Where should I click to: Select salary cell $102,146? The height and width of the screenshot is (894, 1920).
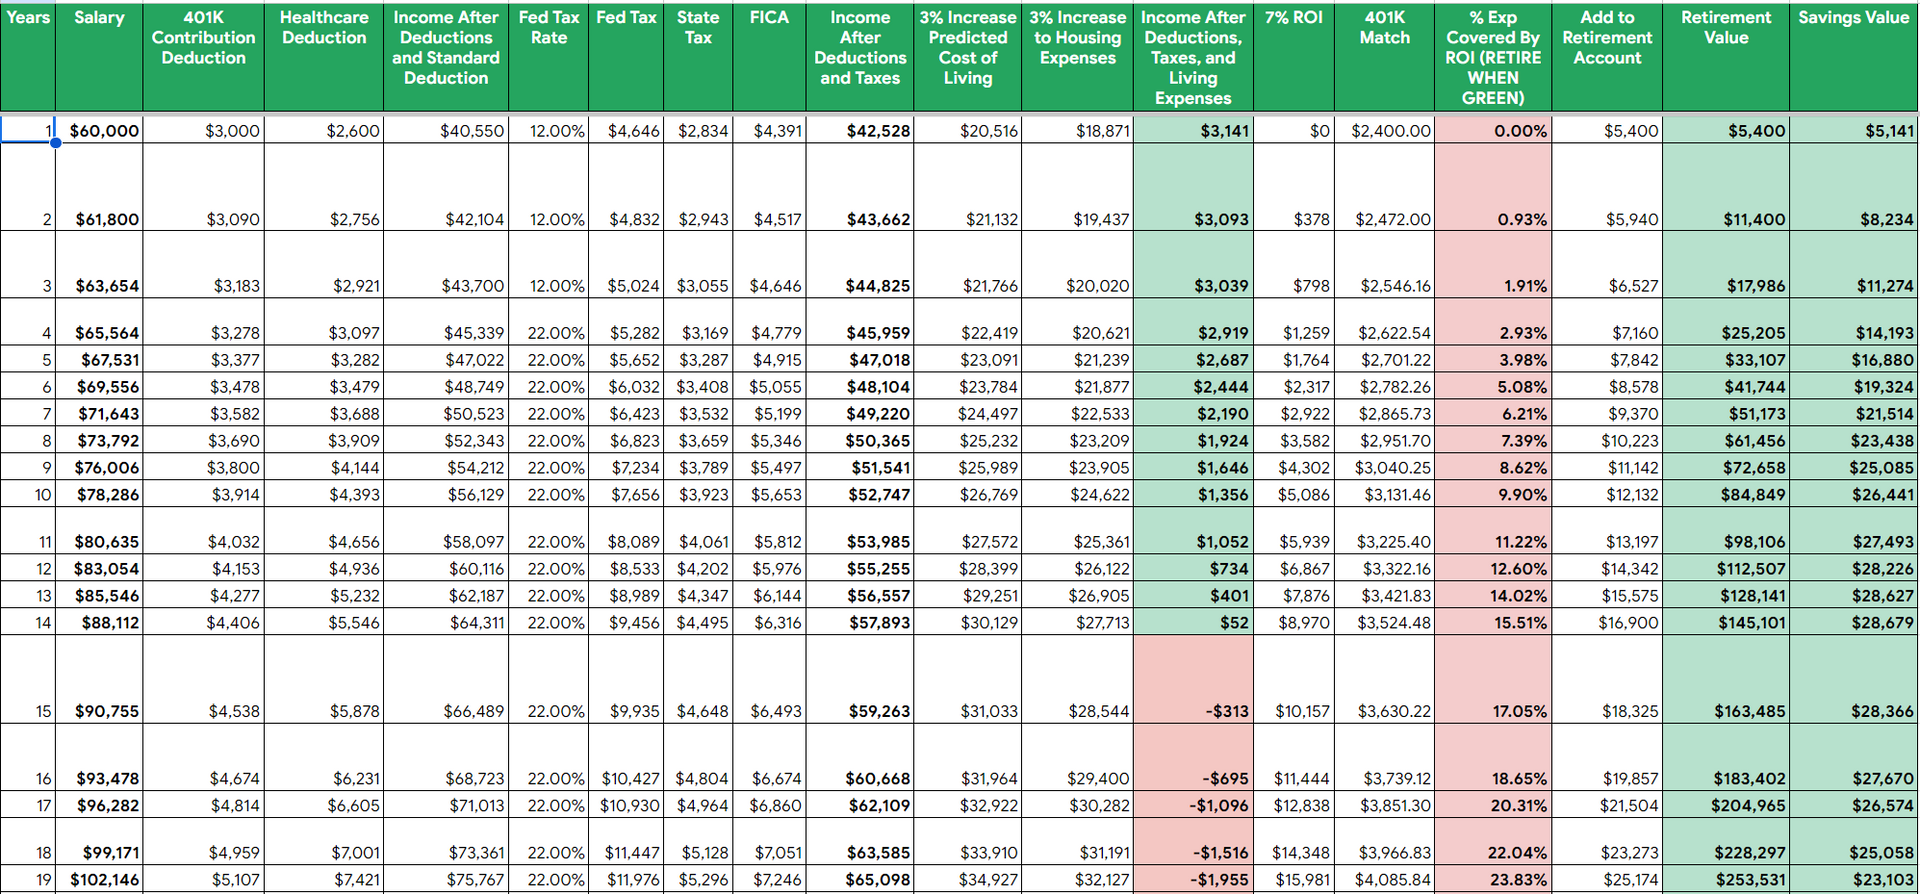pyautogui.click(x=99, y=879)
